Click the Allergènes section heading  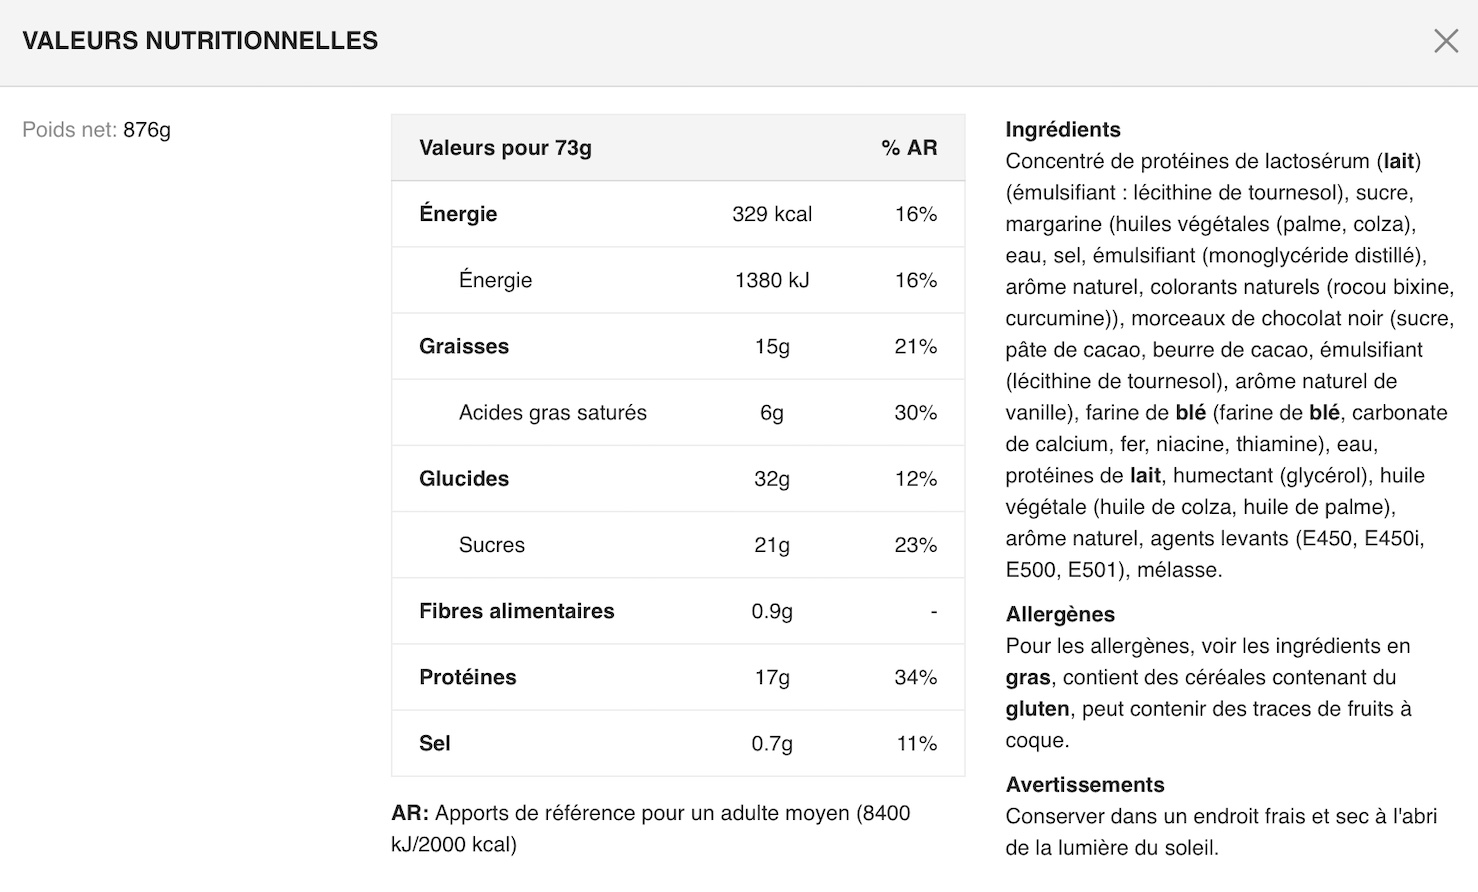(x=1060, y=614)
